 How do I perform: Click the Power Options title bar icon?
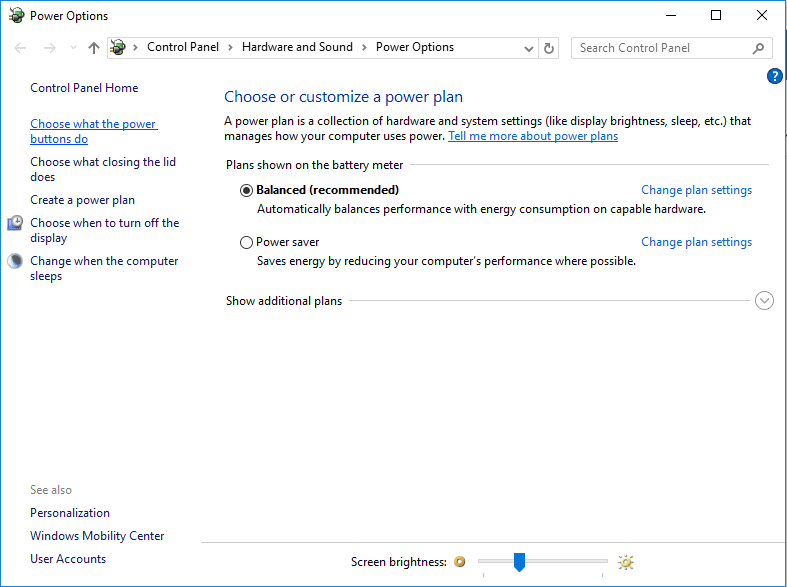(x=16, y=15)
